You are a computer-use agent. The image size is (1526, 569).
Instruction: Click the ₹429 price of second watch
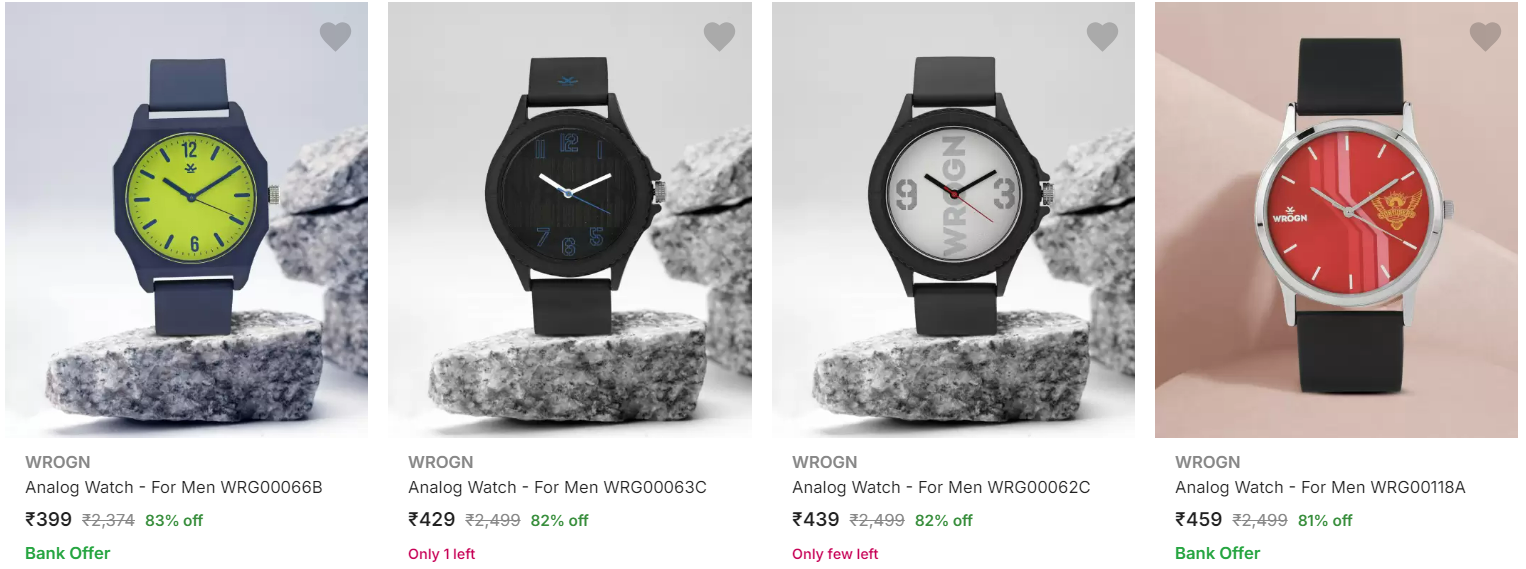[x=432, y=520]
